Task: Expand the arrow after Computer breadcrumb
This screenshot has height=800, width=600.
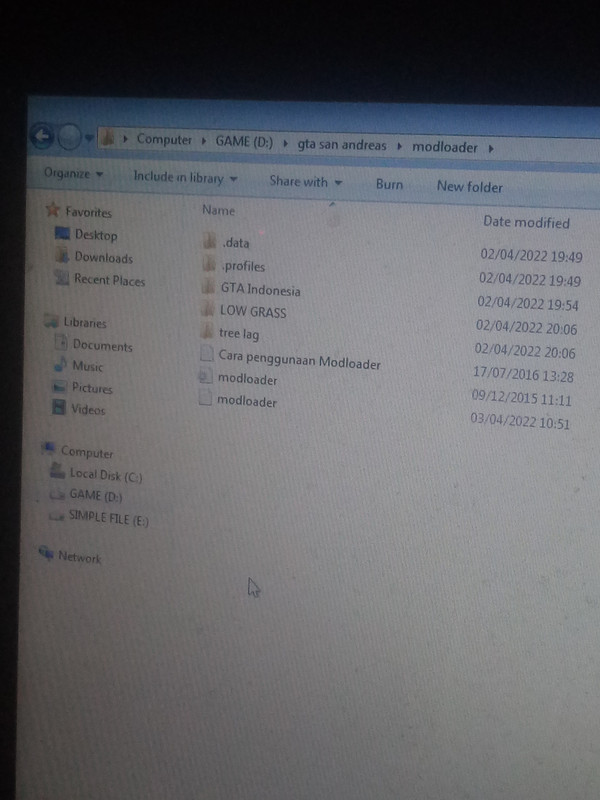Action: point(204,141)
